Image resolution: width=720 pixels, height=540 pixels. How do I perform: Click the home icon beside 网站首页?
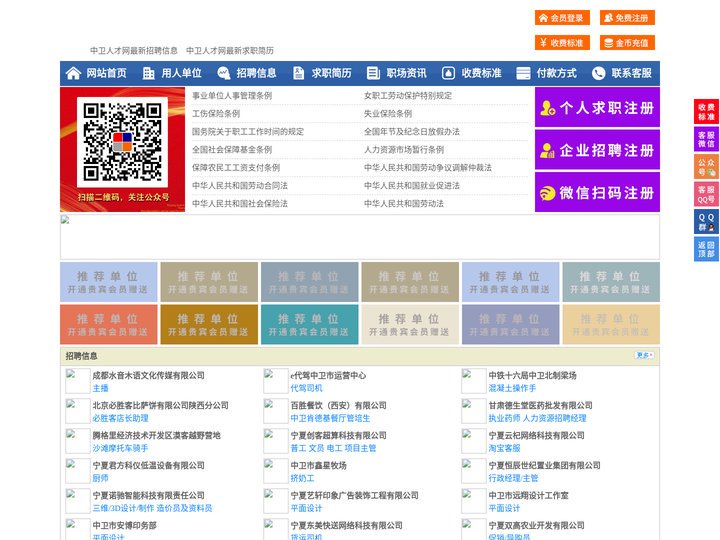[x=73, y=73]
